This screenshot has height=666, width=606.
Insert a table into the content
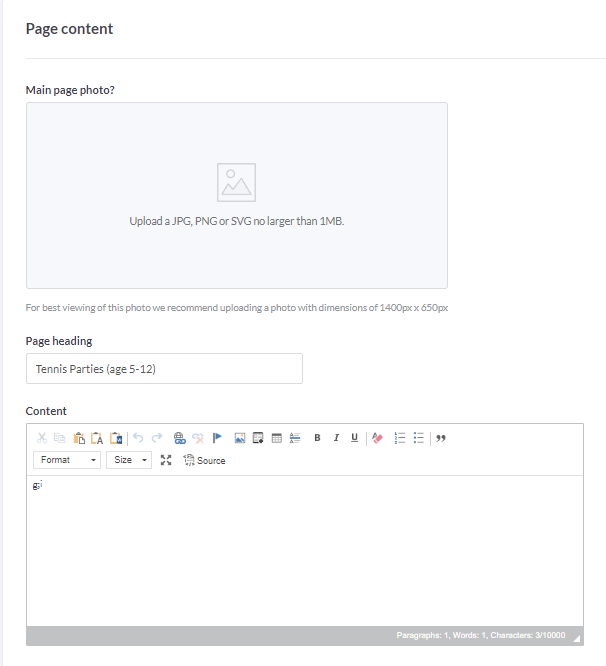tap(277, 438)
